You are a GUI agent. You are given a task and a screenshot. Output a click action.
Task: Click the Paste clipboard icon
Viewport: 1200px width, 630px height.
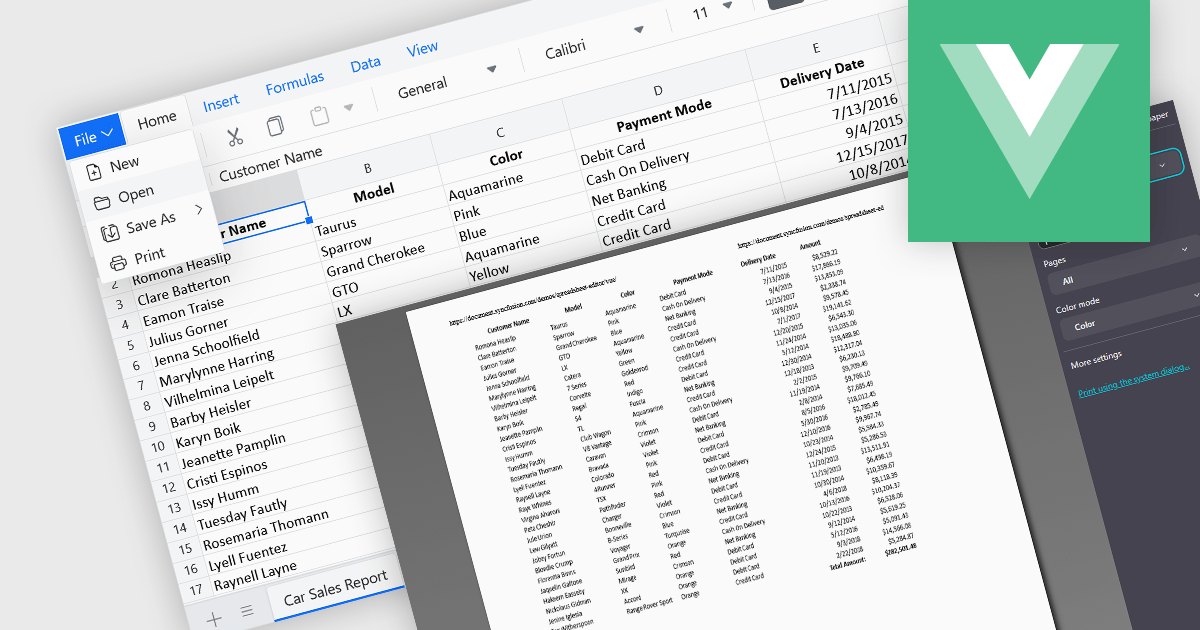pyautogui.click(x=320, y=116)
